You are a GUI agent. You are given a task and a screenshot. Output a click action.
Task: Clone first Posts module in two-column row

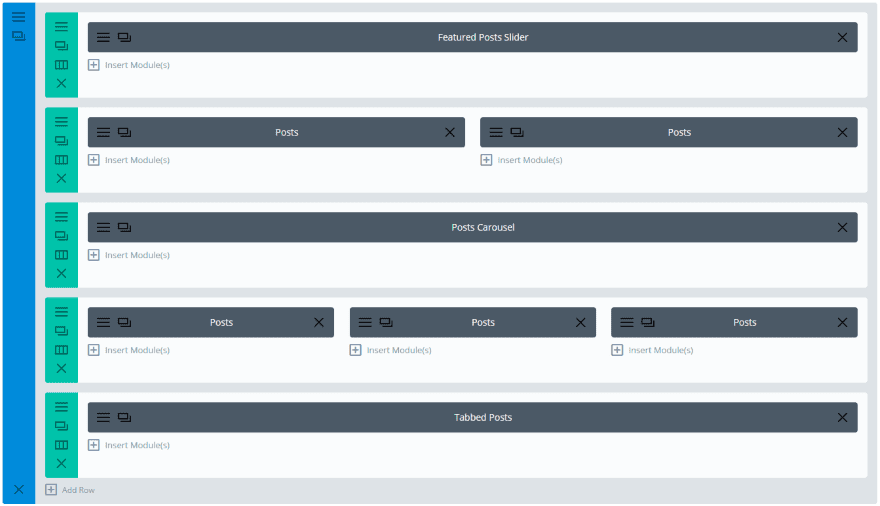pyautogui.click(x=124, y=132)
